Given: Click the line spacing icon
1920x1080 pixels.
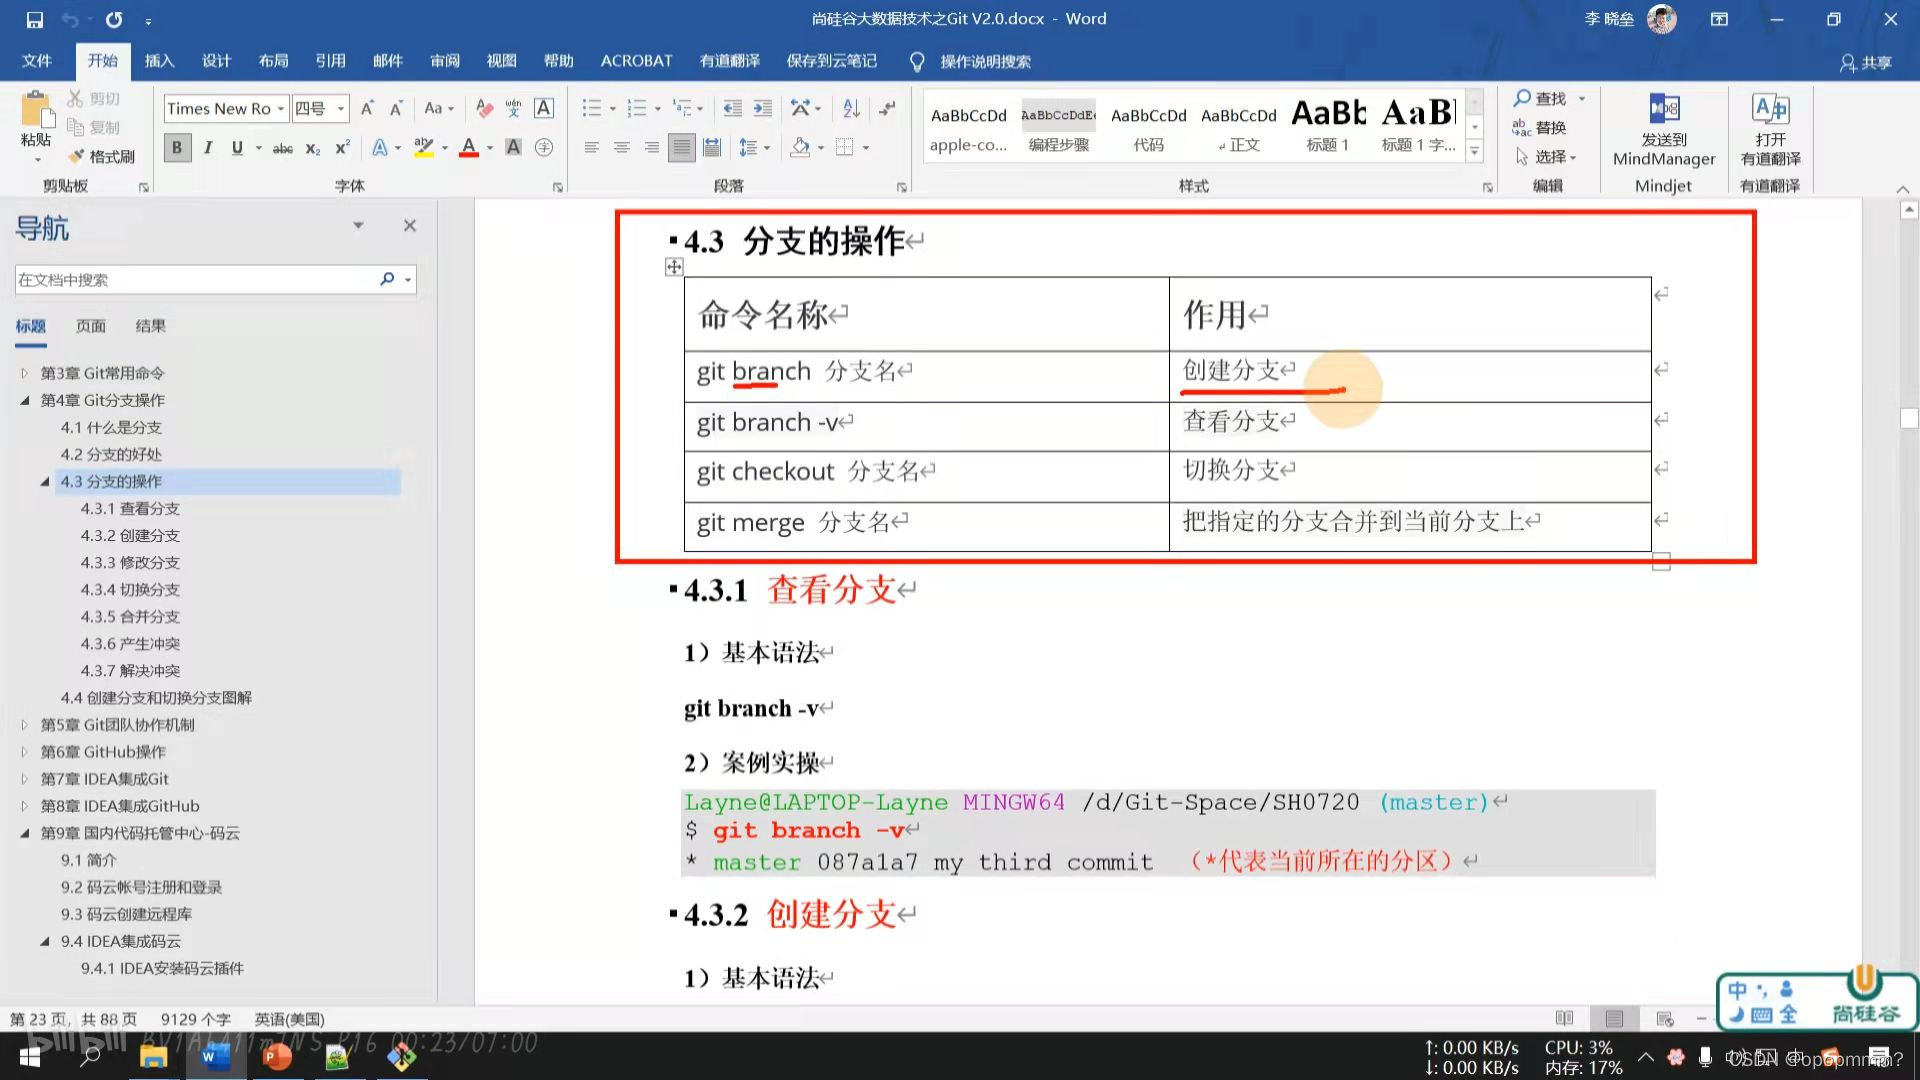Looking at the screenshot, I should (x=748, y=148).
